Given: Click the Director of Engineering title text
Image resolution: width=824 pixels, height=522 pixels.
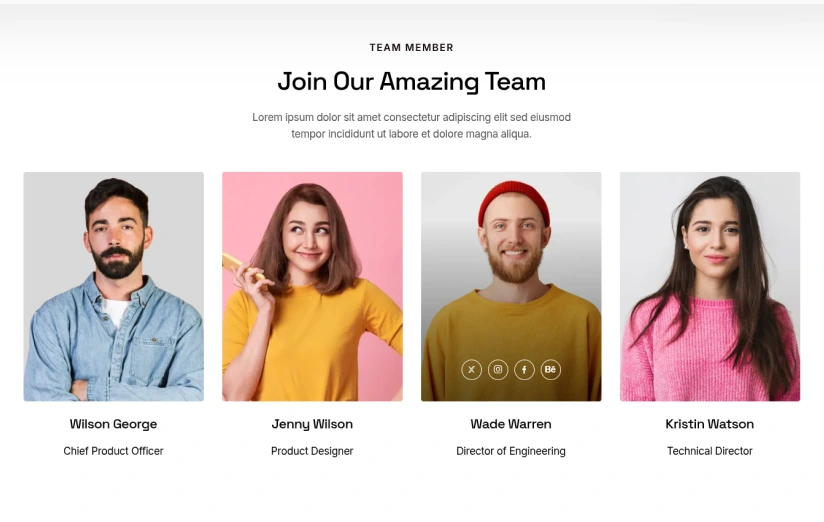Looking at the screenshot, I should [511, 451].
